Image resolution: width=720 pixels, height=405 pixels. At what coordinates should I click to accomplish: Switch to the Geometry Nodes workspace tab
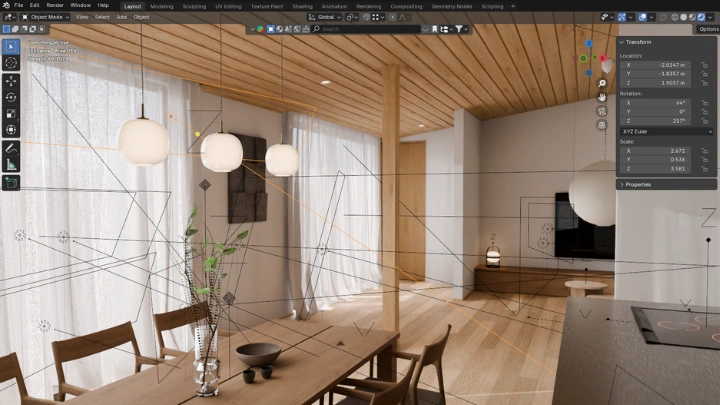point(452,6)
